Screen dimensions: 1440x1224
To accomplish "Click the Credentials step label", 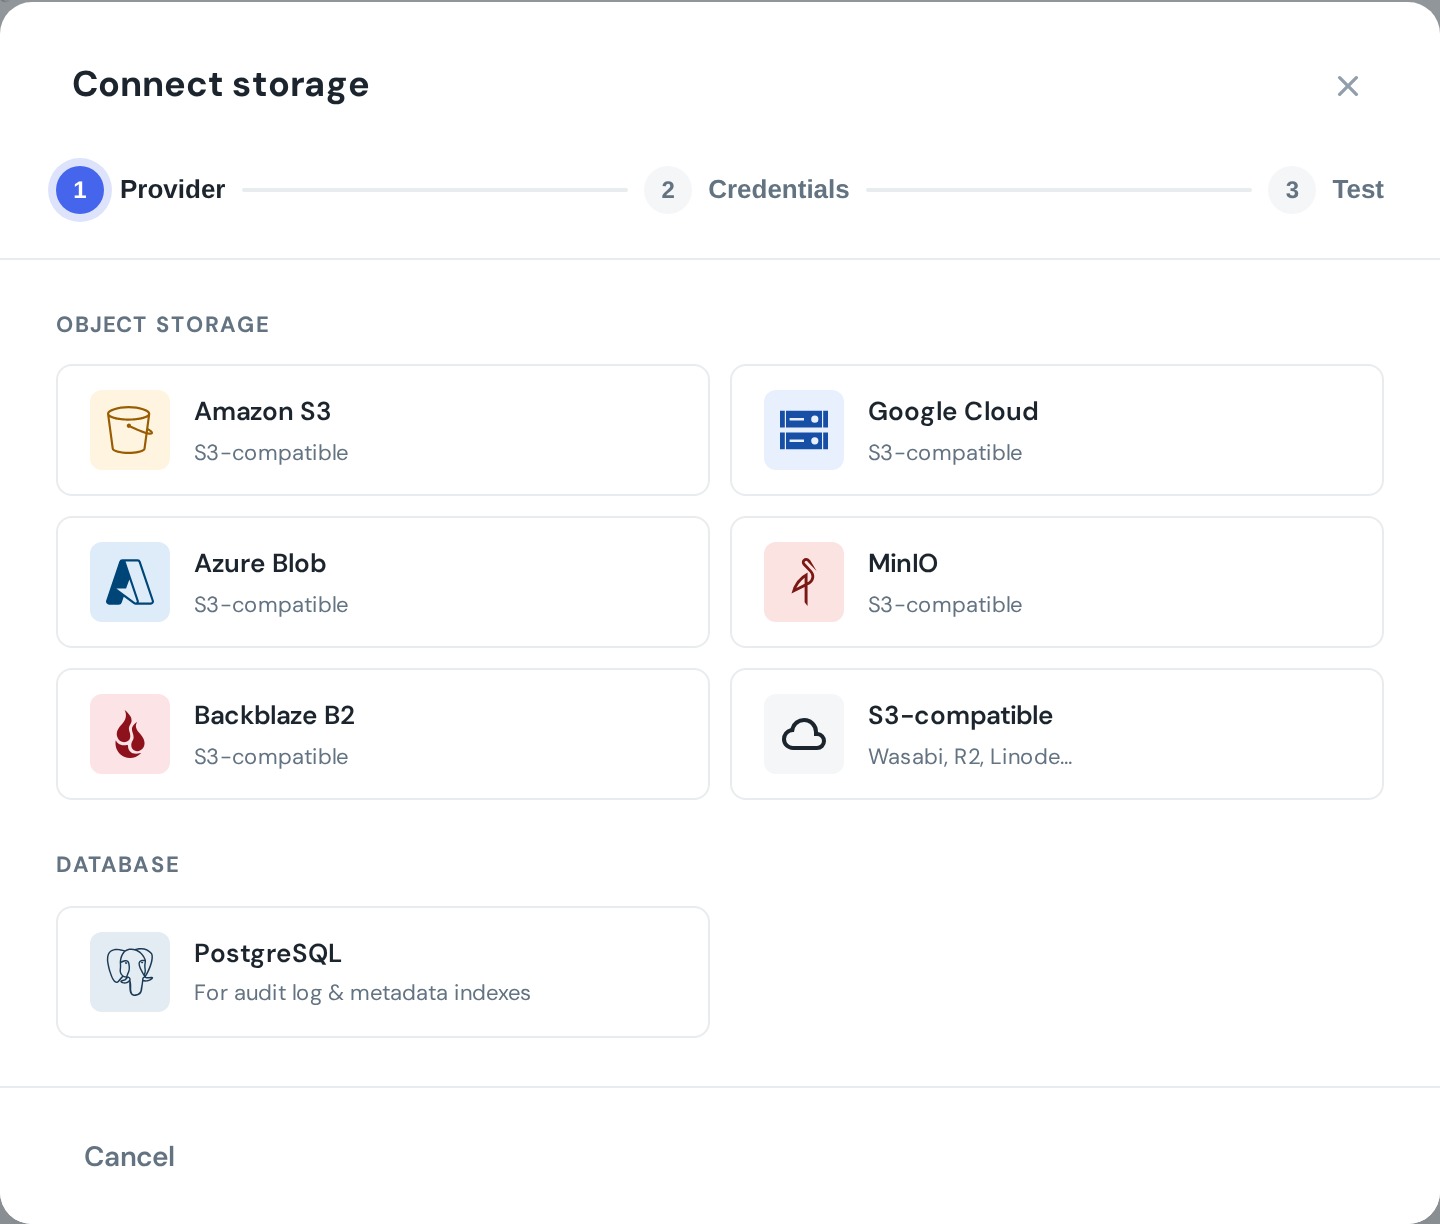I will tap(778, 189).
